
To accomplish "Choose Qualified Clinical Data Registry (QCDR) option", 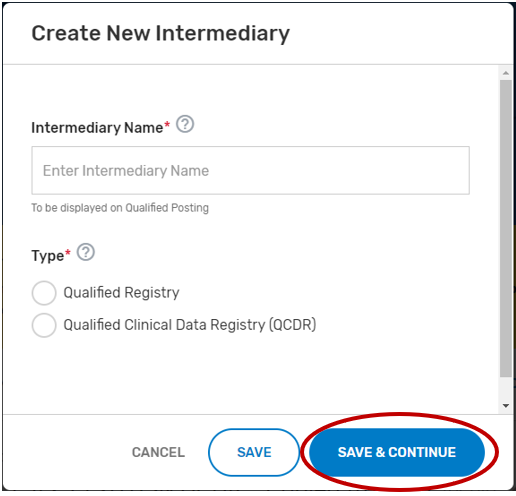I will pos(44,325).
